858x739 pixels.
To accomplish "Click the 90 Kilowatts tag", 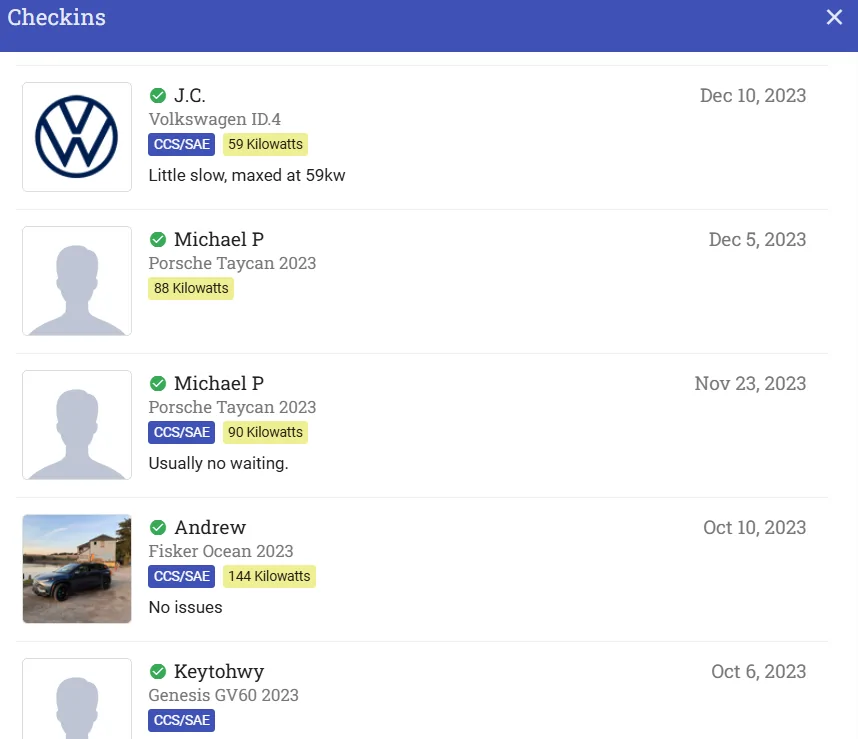I will point(265,432).
